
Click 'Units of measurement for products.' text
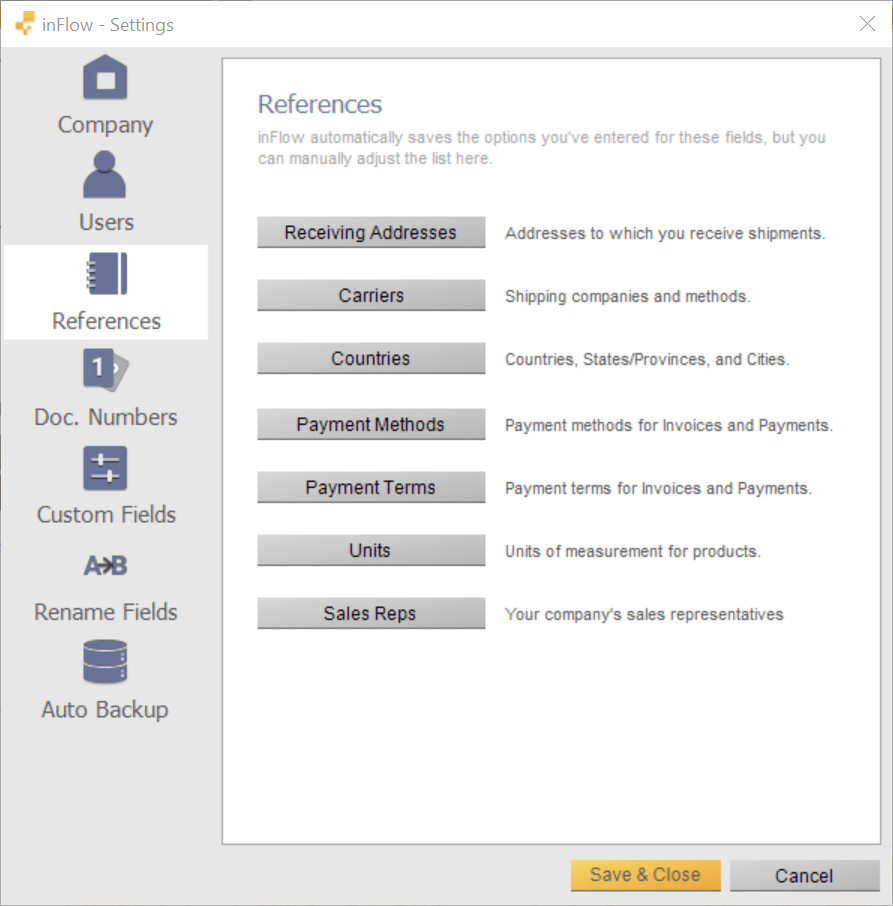coord(633,551)
